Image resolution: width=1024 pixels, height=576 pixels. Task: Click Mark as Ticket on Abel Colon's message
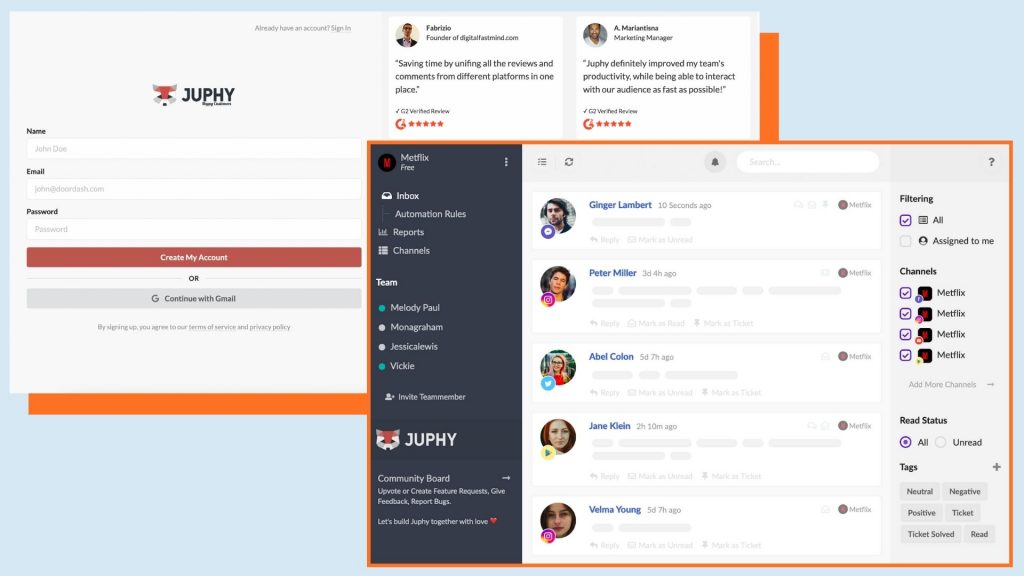click(x=731, y=392)
